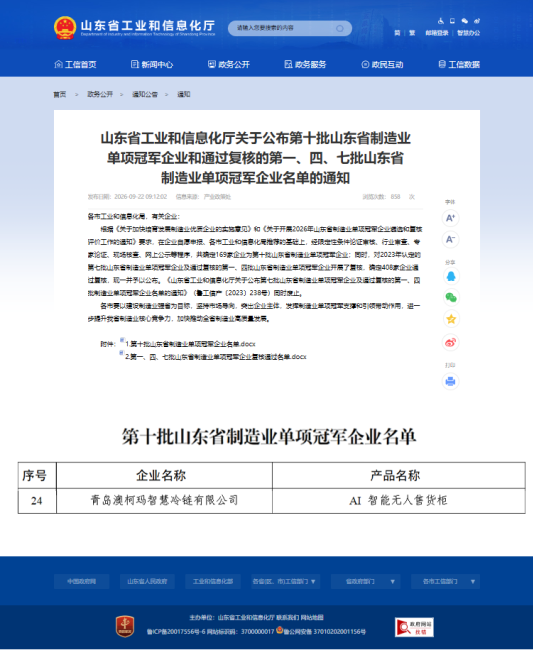Go to 首页 in breadcrumb

point(60,94)
